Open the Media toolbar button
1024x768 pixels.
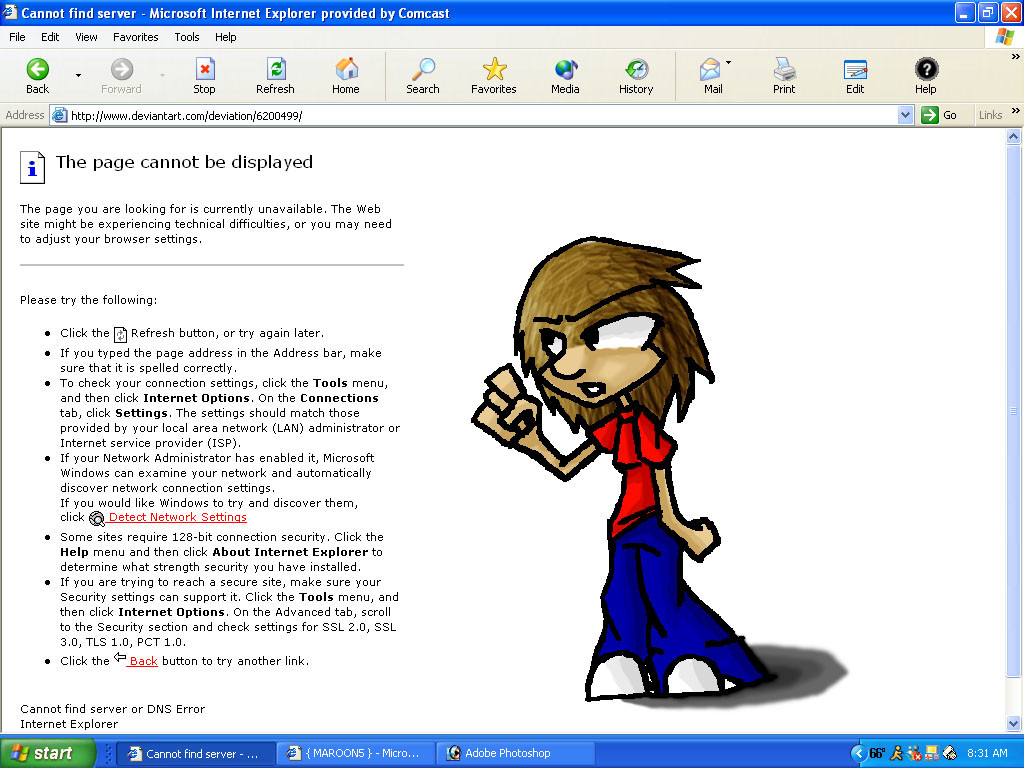[x=565, y=76]
